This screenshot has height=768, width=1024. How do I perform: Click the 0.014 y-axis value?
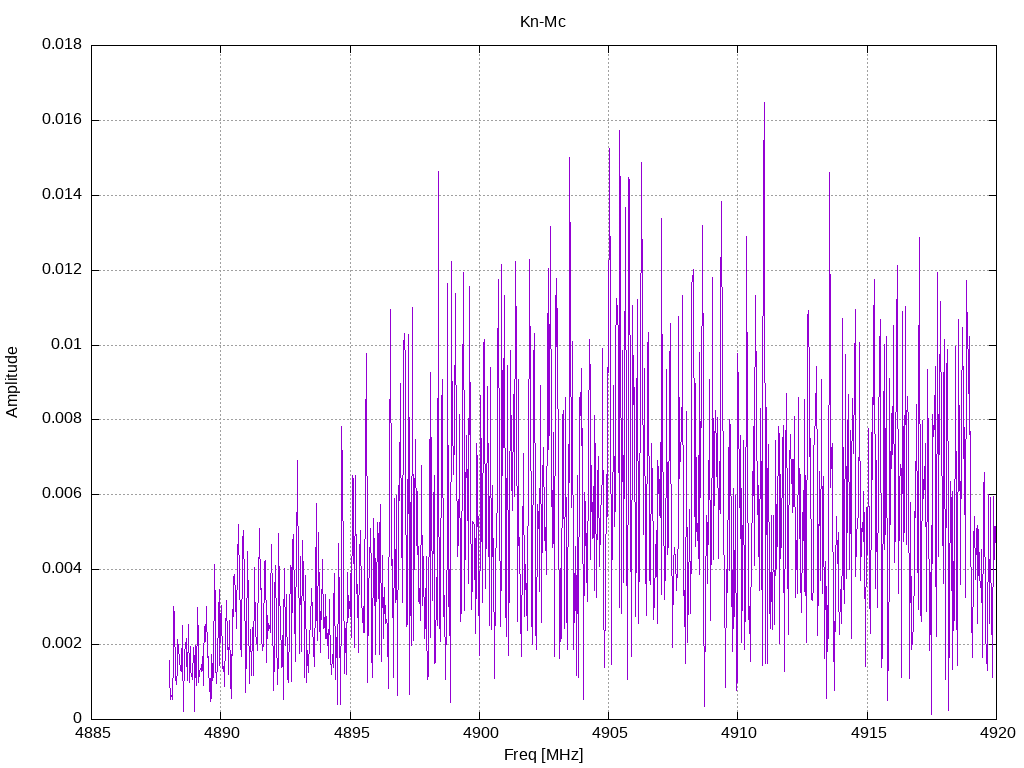(x=62, y=195)
